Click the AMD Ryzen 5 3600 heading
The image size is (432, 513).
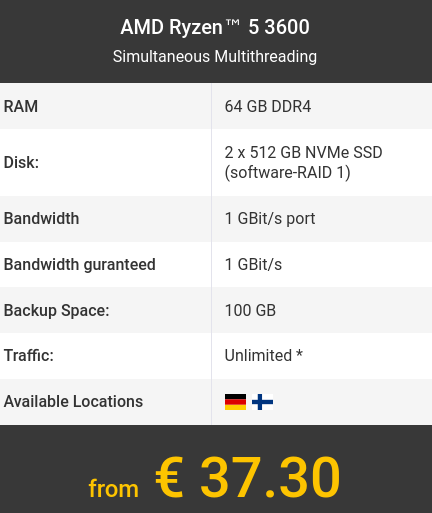tap(215, 27)
